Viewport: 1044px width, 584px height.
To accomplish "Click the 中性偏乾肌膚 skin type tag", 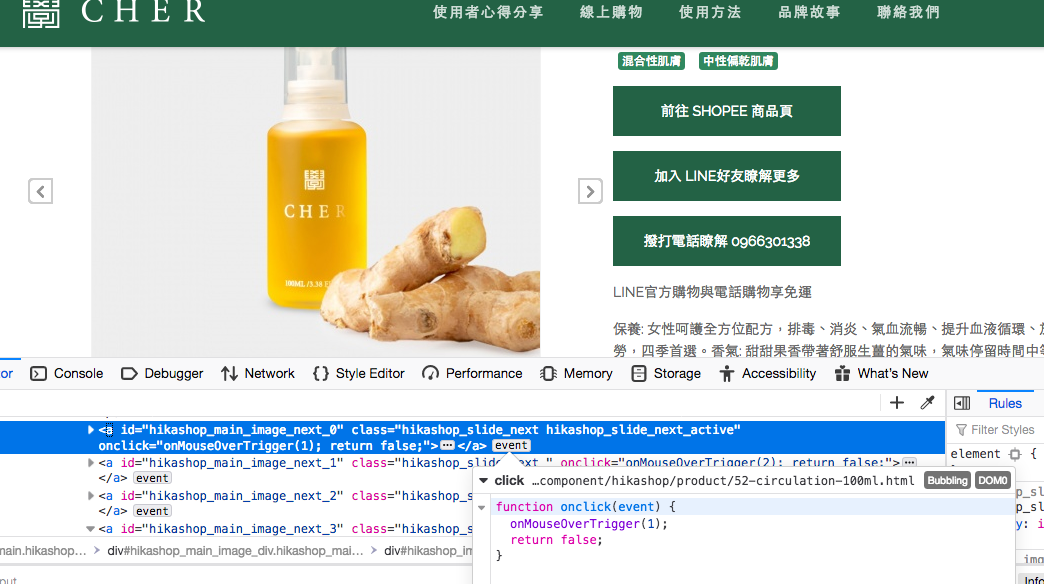I will [738, 61].
